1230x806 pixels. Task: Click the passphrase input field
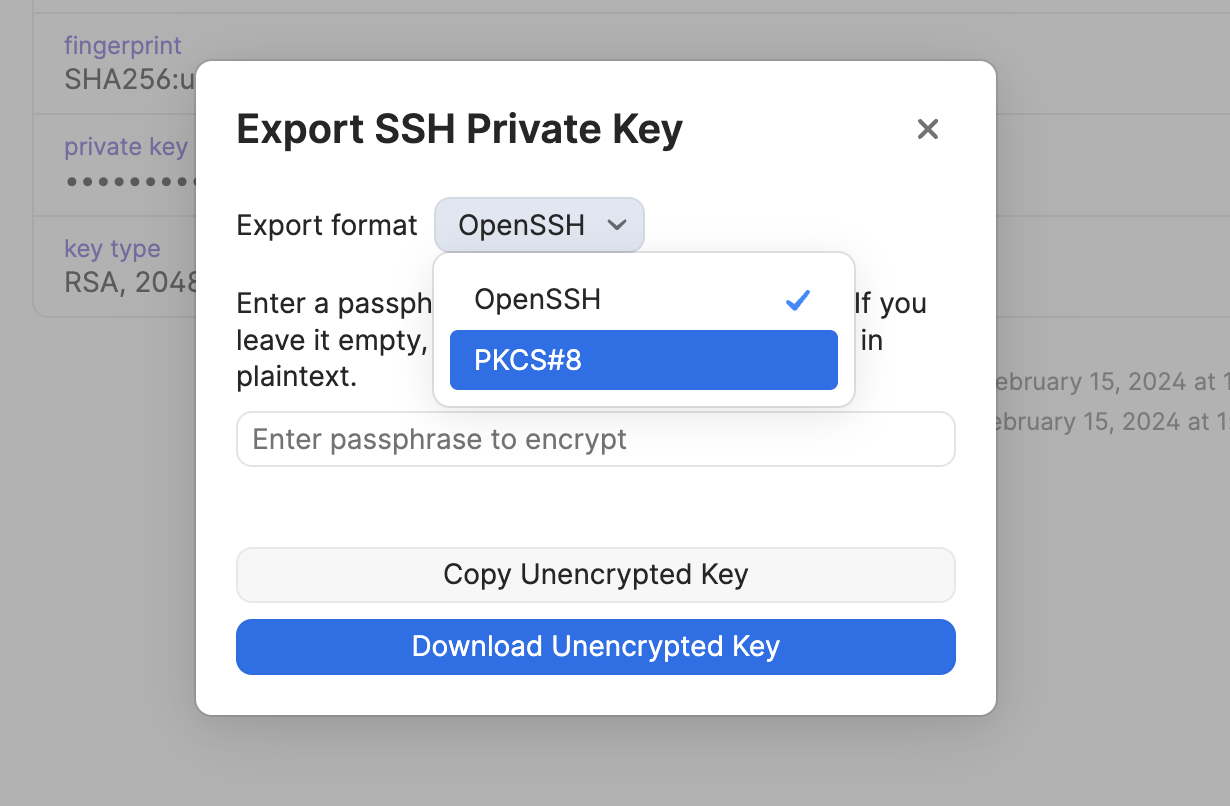[595, 439]
